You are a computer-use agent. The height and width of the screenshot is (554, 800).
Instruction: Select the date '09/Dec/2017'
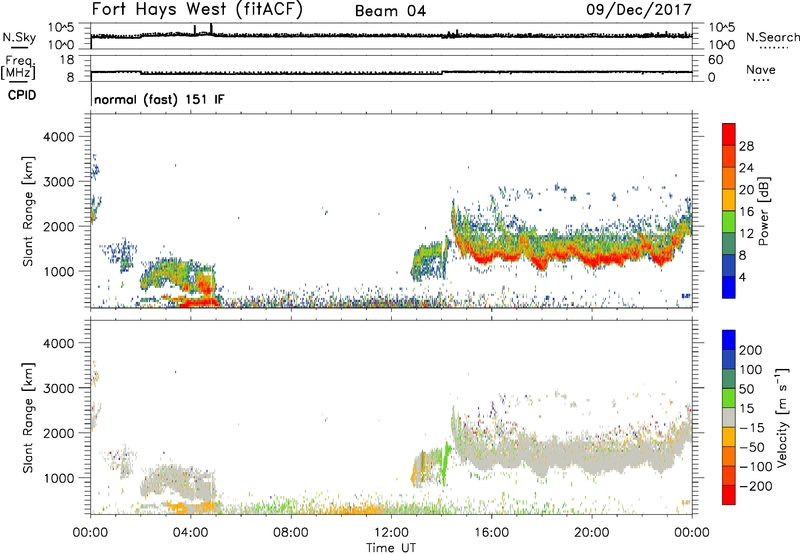639,10
